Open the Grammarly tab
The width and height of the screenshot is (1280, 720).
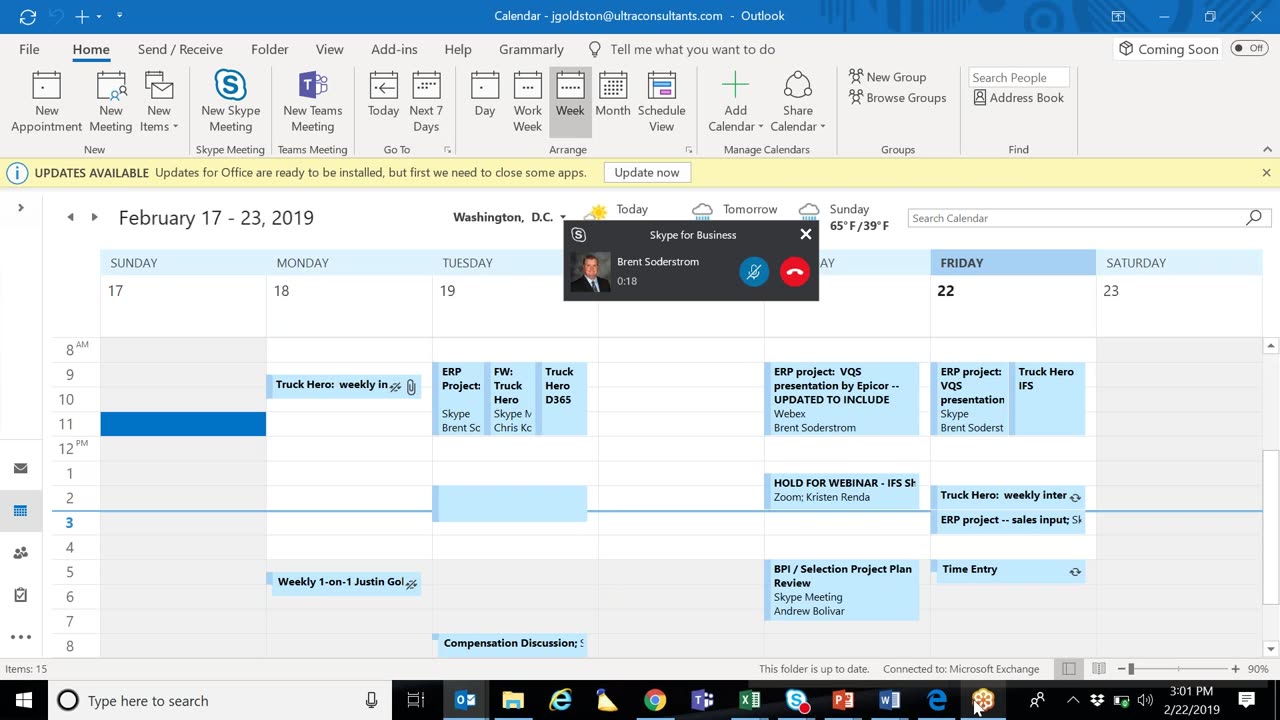[531, 49]
